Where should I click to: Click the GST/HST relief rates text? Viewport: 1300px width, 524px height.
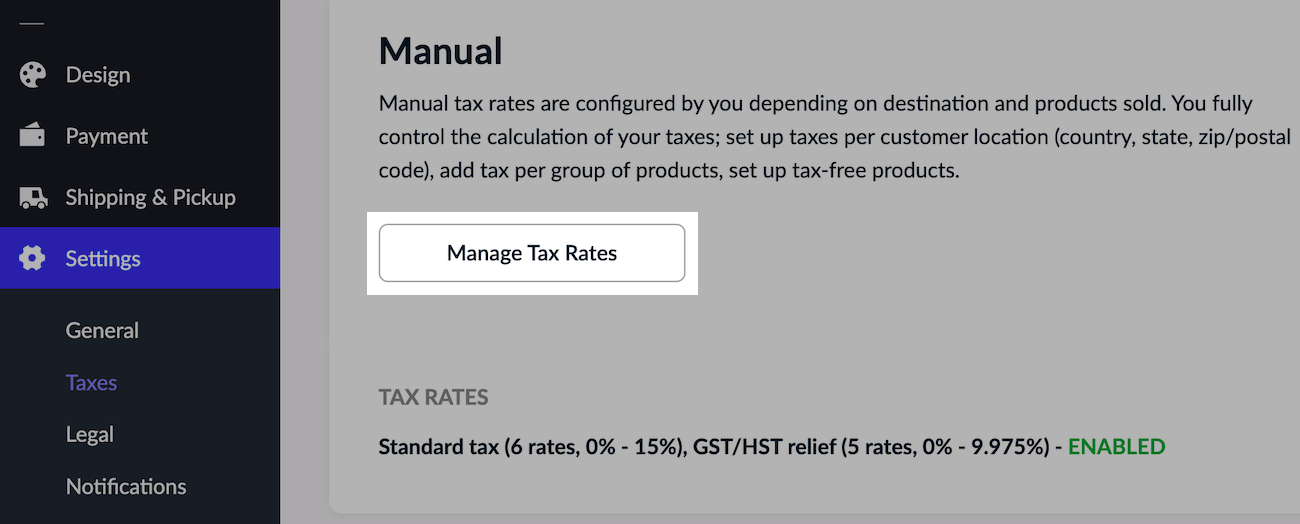pyautogui.click(x=870, y=447)
